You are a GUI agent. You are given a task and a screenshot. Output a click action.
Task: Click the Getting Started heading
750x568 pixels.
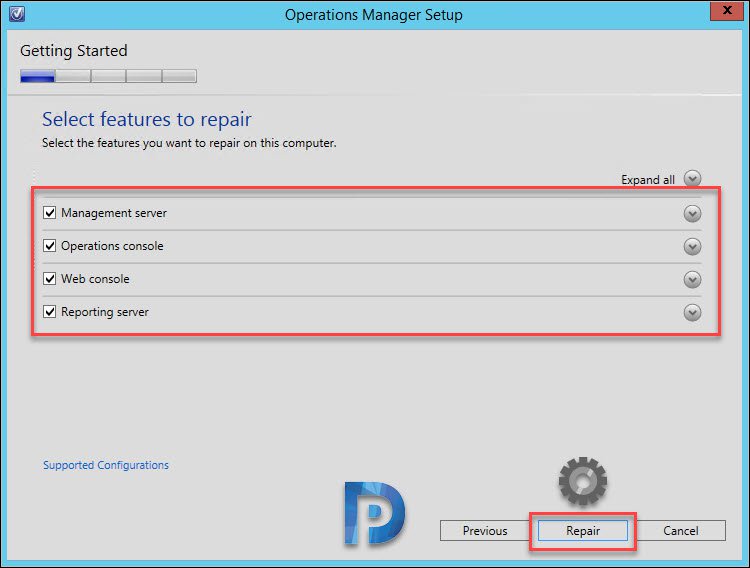tap(74, 51)
